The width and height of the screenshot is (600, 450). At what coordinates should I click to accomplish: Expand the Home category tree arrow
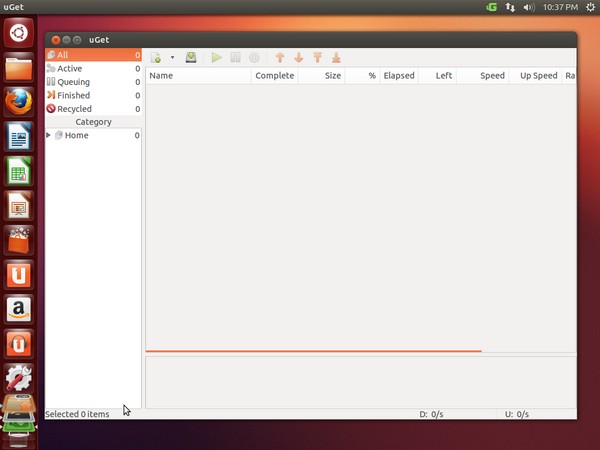(x=49, y=135)
